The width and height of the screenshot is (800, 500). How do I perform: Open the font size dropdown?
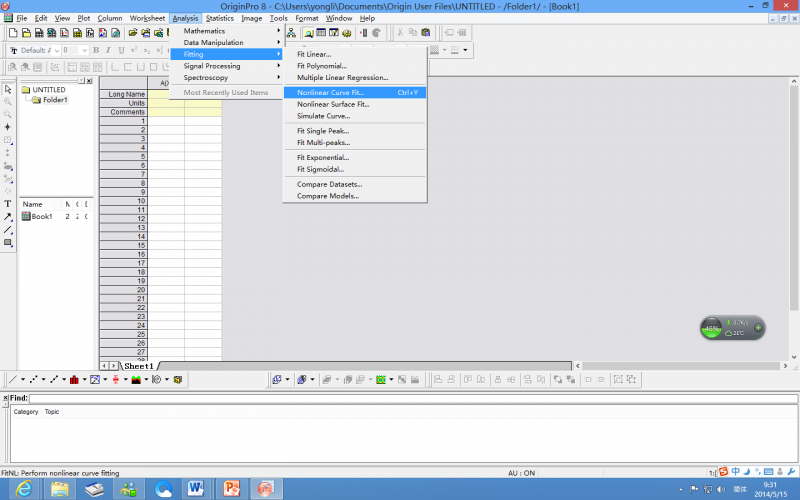[85, 51]
